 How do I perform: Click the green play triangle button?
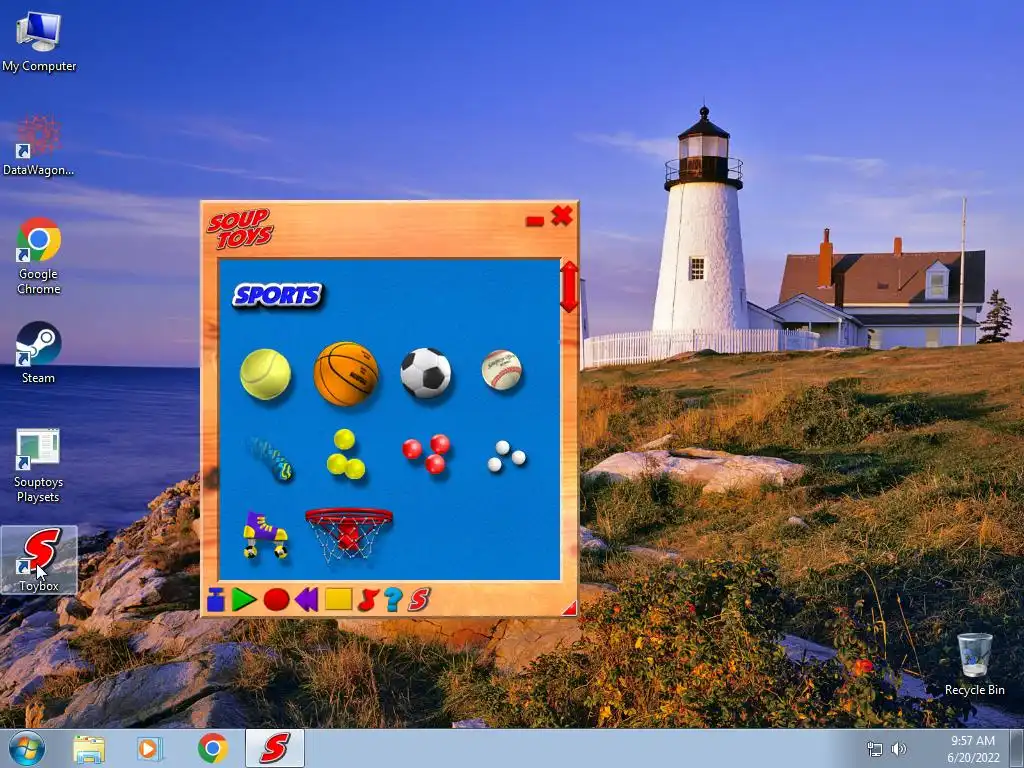244,600
